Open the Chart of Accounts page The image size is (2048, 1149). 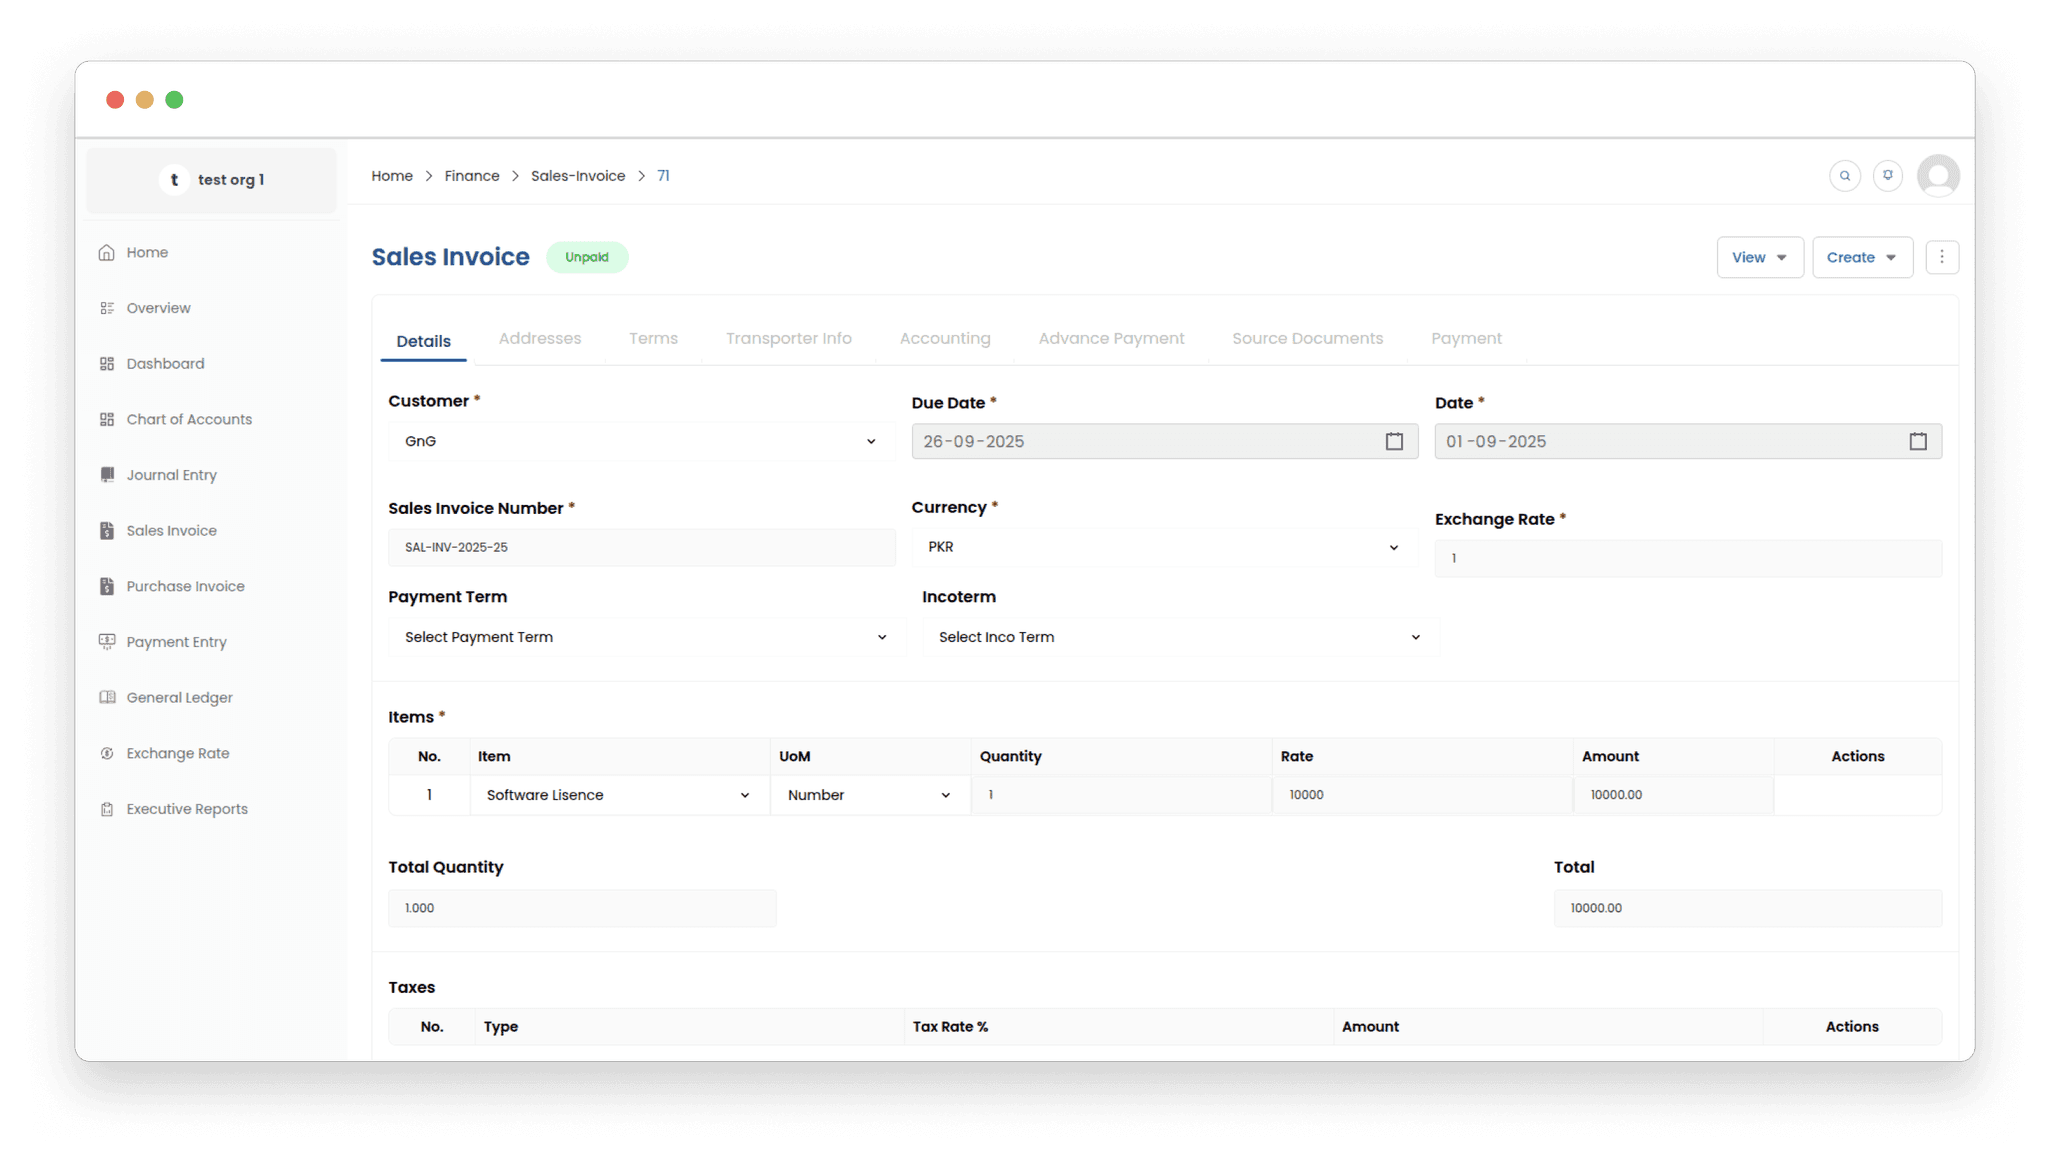(x=189, y=419)
